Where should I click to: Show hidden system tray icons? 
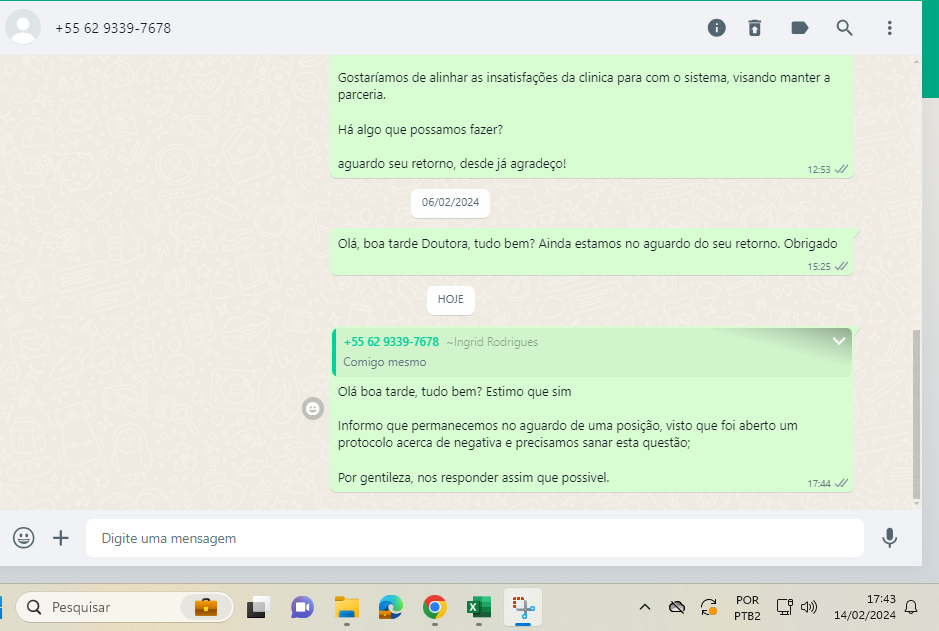[x=644, y=607]
